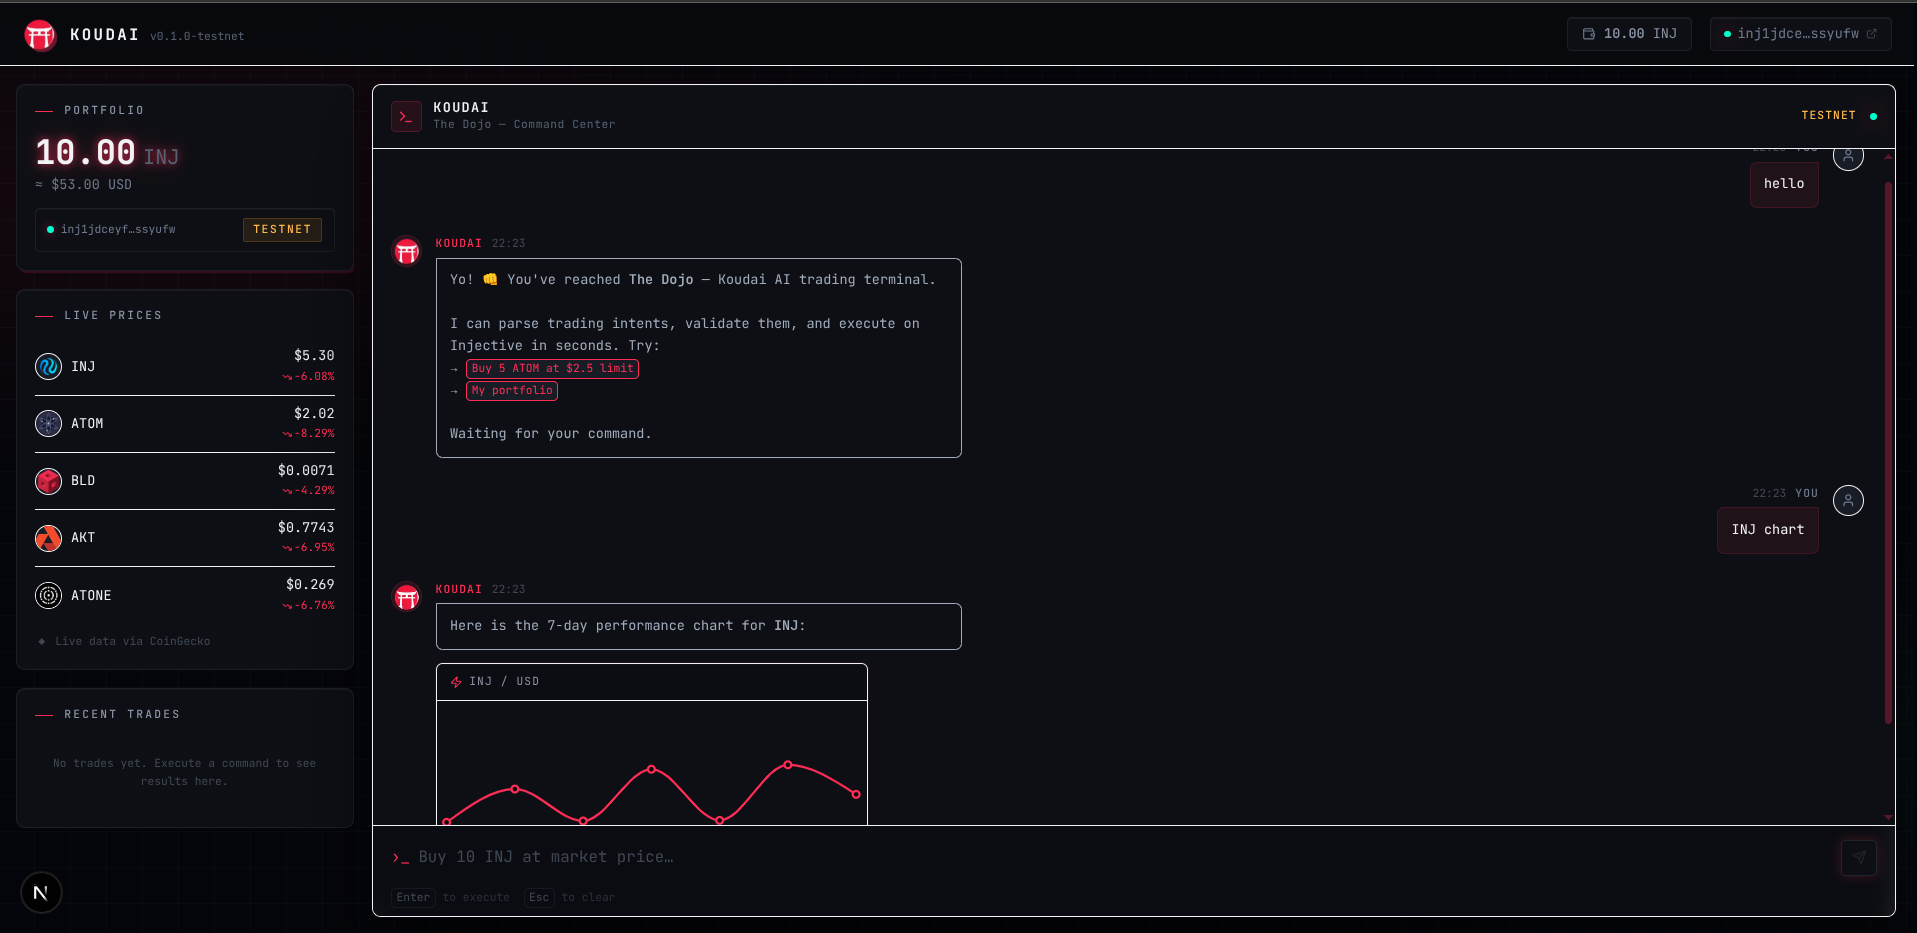Screen dimensions: 1917x933
Task: Click AKT price $0.7743
Action: pyautogui.click(x=306, y=528)
